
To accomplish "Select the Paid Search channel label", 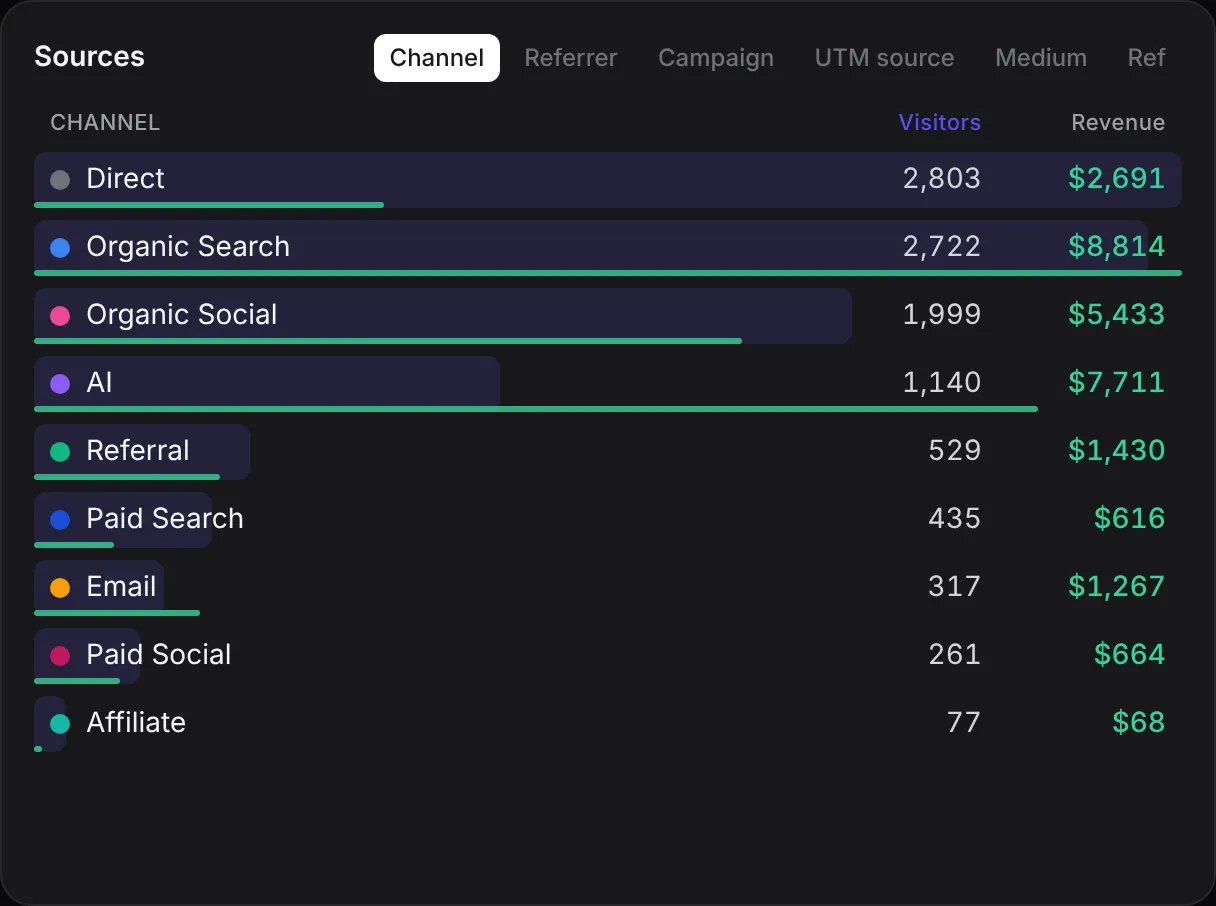I will coord(165,519).
